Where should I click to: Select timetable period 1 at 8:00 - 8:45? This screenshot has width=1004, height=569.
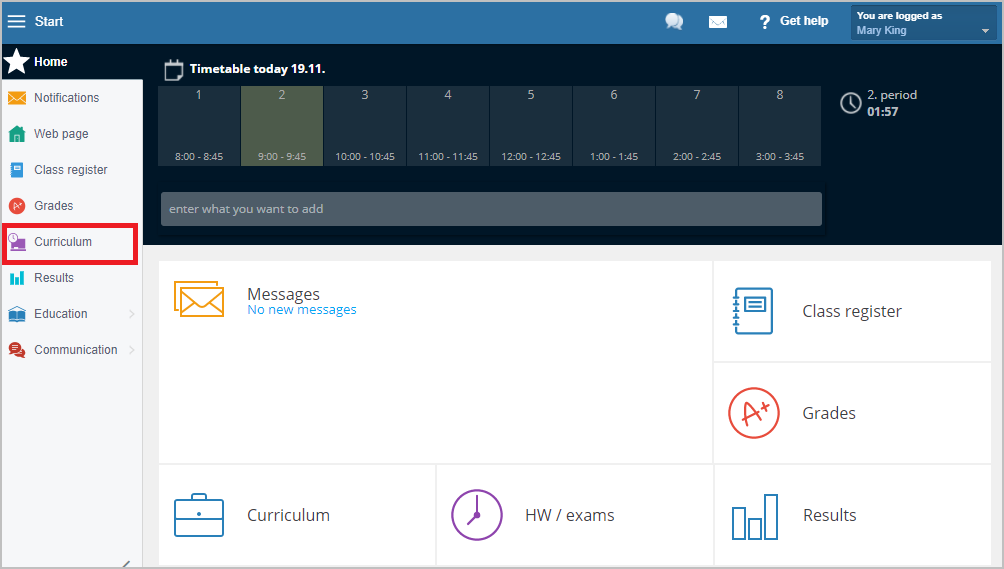[199, 126]
